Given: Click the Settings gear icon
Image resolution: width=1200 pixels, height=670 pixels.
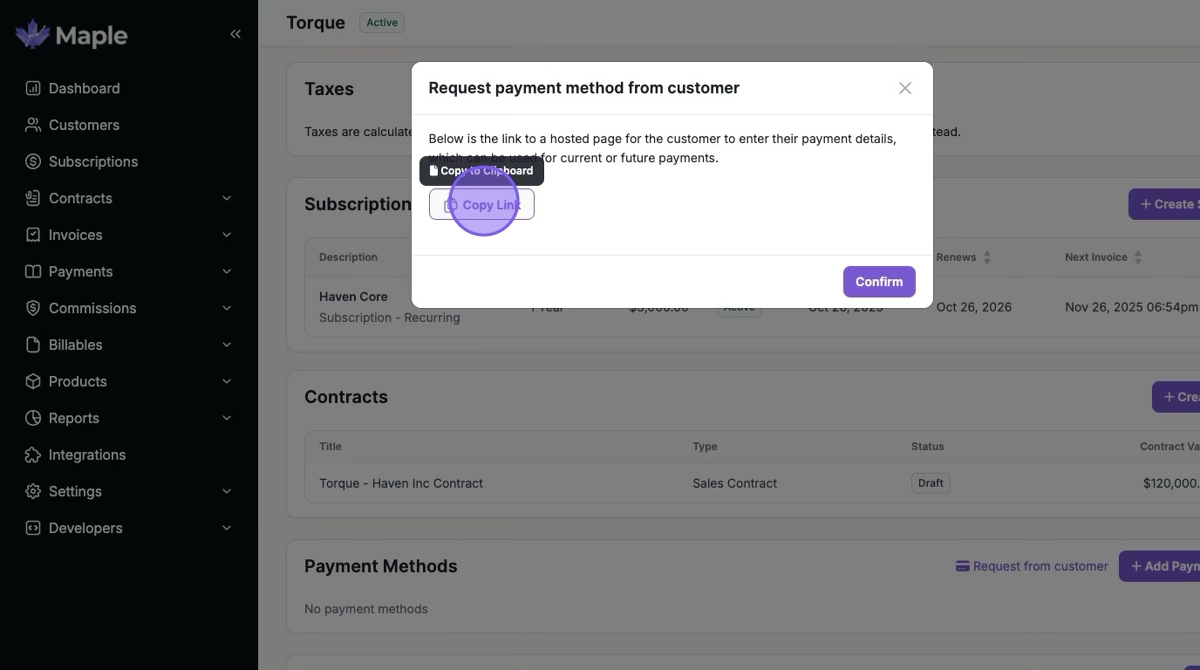Looking at the screenshot, I should pyautogui.click(x=33, y=492).
